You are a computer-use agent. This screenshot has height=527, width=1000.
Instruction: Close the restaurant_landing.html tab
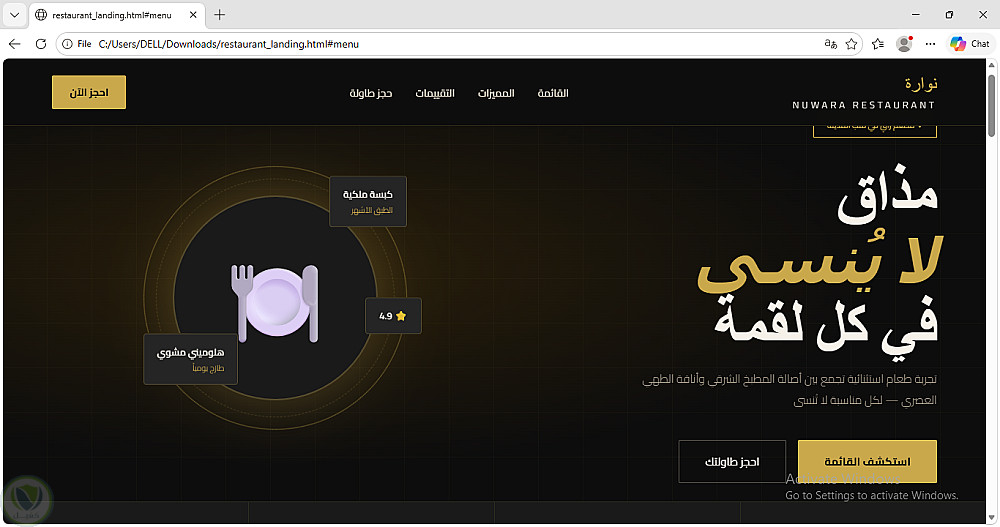click(193, 15)
